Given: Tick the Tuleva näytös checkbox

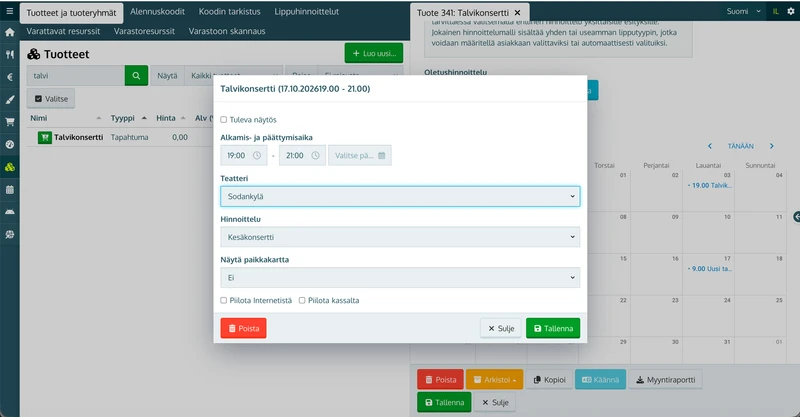Looking at the screenshot, I should 223,119.
